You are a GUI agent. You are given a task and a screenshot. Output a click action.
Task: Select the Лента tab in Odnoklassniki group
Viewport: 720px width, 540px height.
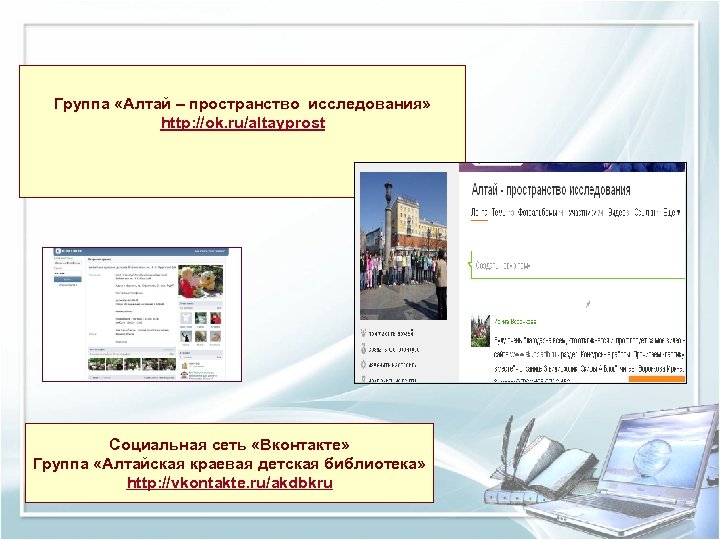[479, 213]
